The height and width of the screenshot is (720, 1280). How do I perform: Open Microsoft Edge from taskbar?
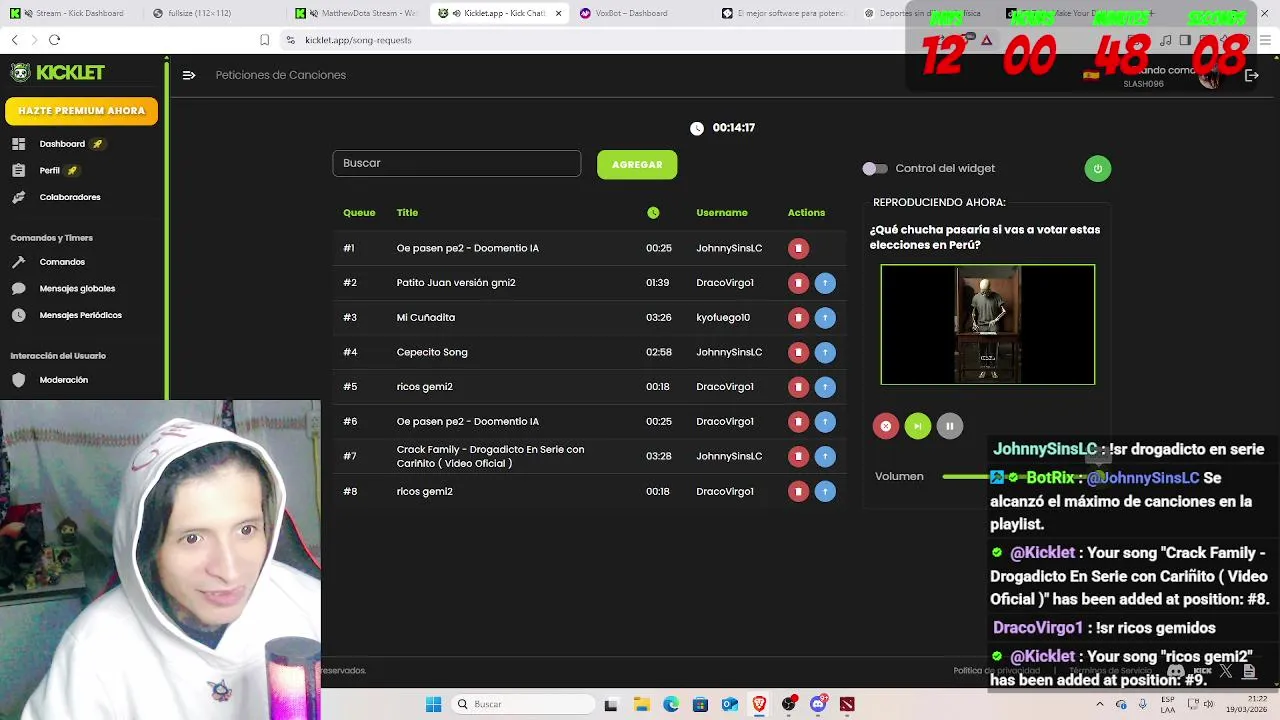click(670, 704)
